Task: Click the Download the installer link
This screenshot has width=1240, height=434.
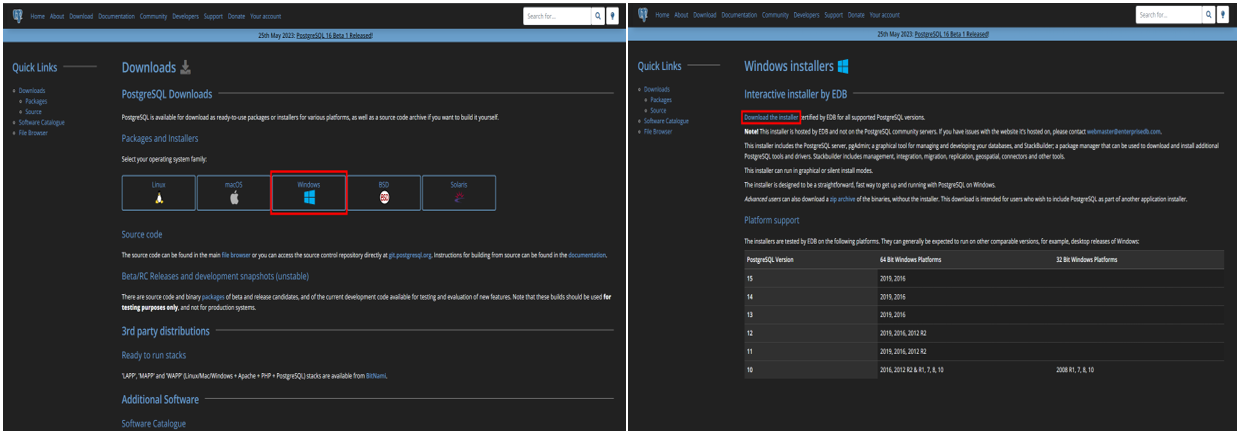Action: coord(772,117)
